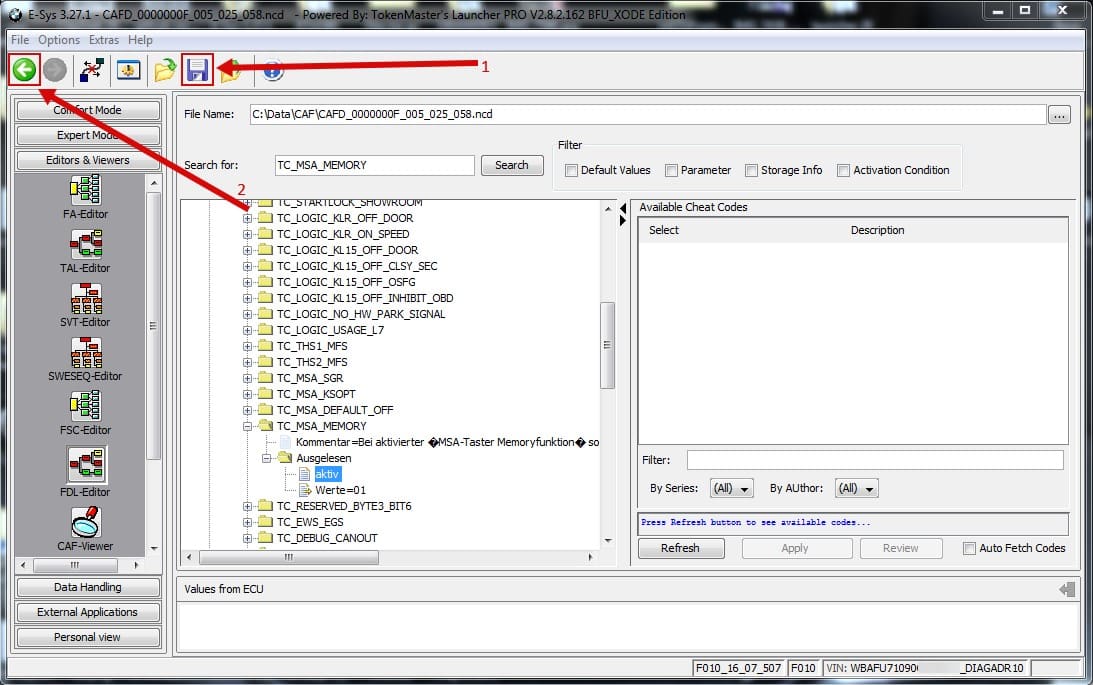Screen dimensions: 1093x685
Task: Expand the TC_MSA_DEFAULT_OFF node
Action: click(x=247, y=410)
